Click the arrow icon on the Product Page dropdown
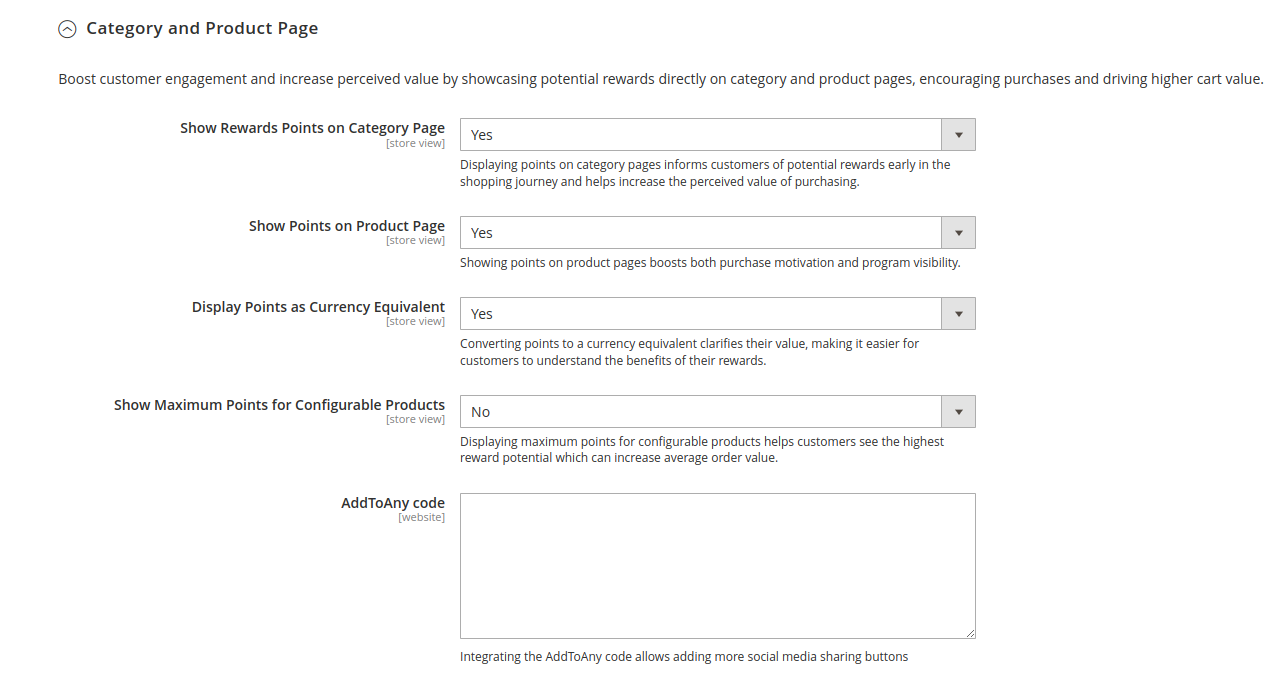Screen dimensions: 1287x683 pyautogui.click(x=958, y=232)
